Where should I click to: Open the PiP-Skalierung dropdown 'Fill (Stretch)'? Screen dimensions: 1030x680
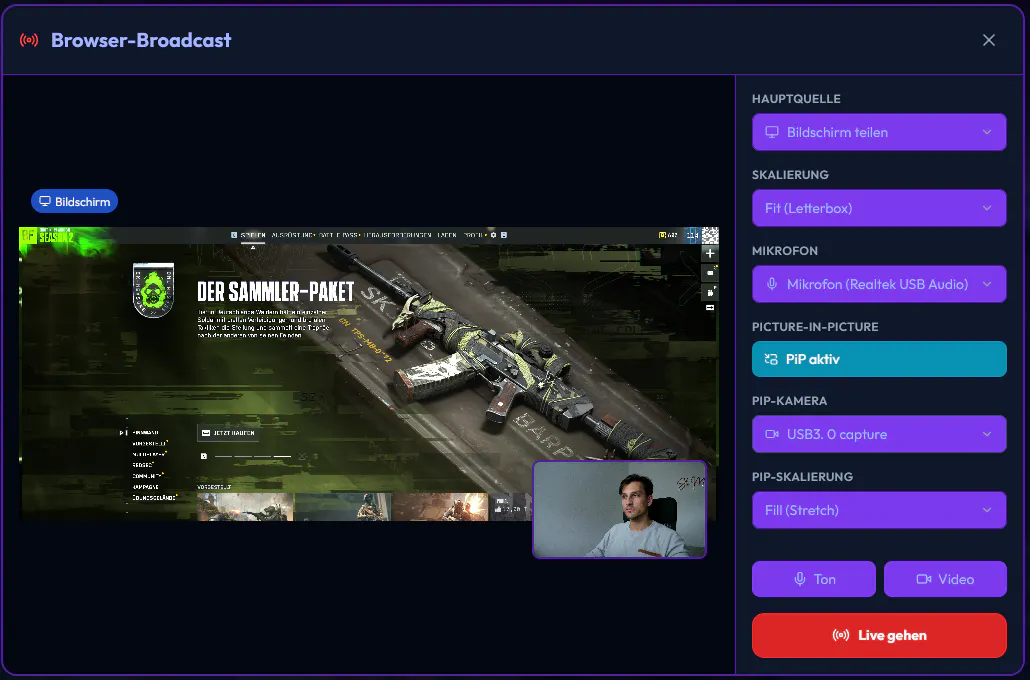(x=879, y=510)
